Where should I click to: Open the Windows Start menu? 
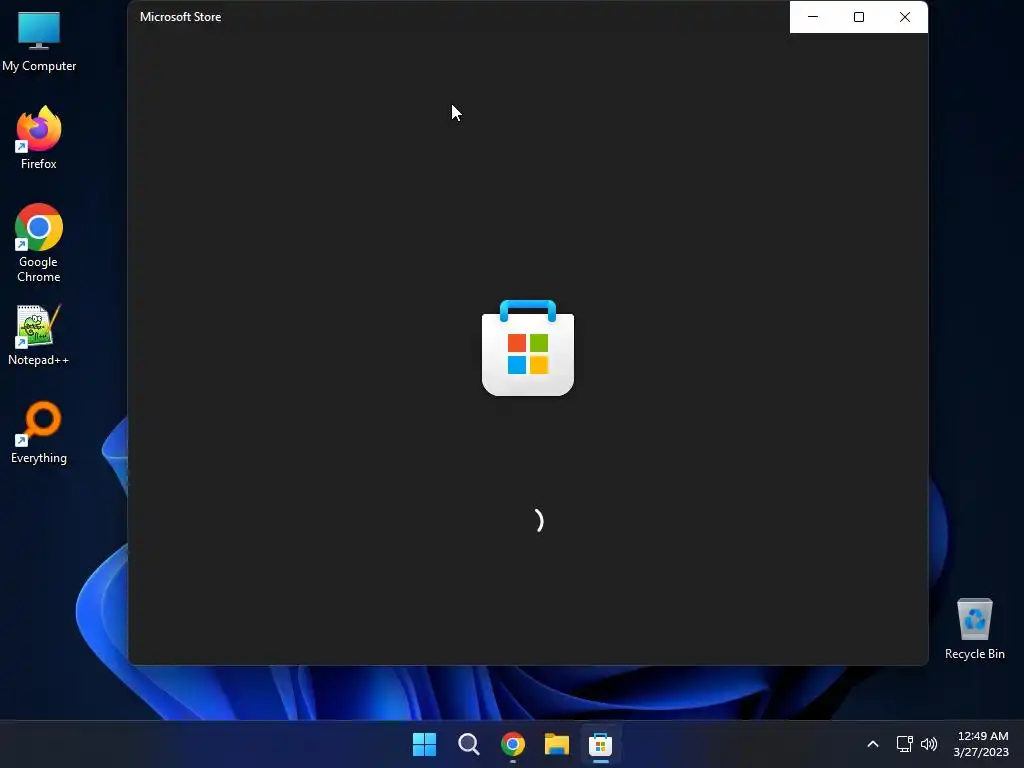[x=424, y=744]
